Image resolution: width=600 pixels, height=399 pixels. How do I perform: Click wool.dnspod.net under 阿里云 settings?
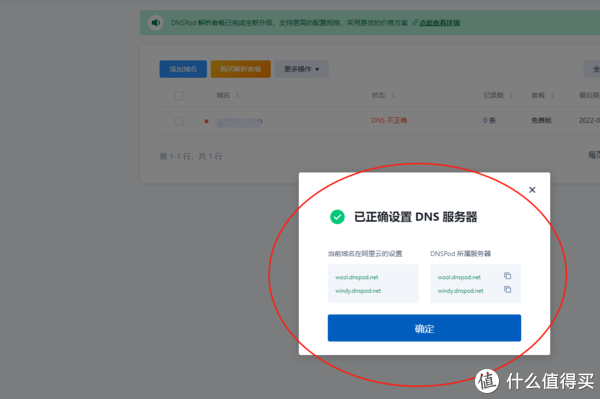(x=357, y=277)
